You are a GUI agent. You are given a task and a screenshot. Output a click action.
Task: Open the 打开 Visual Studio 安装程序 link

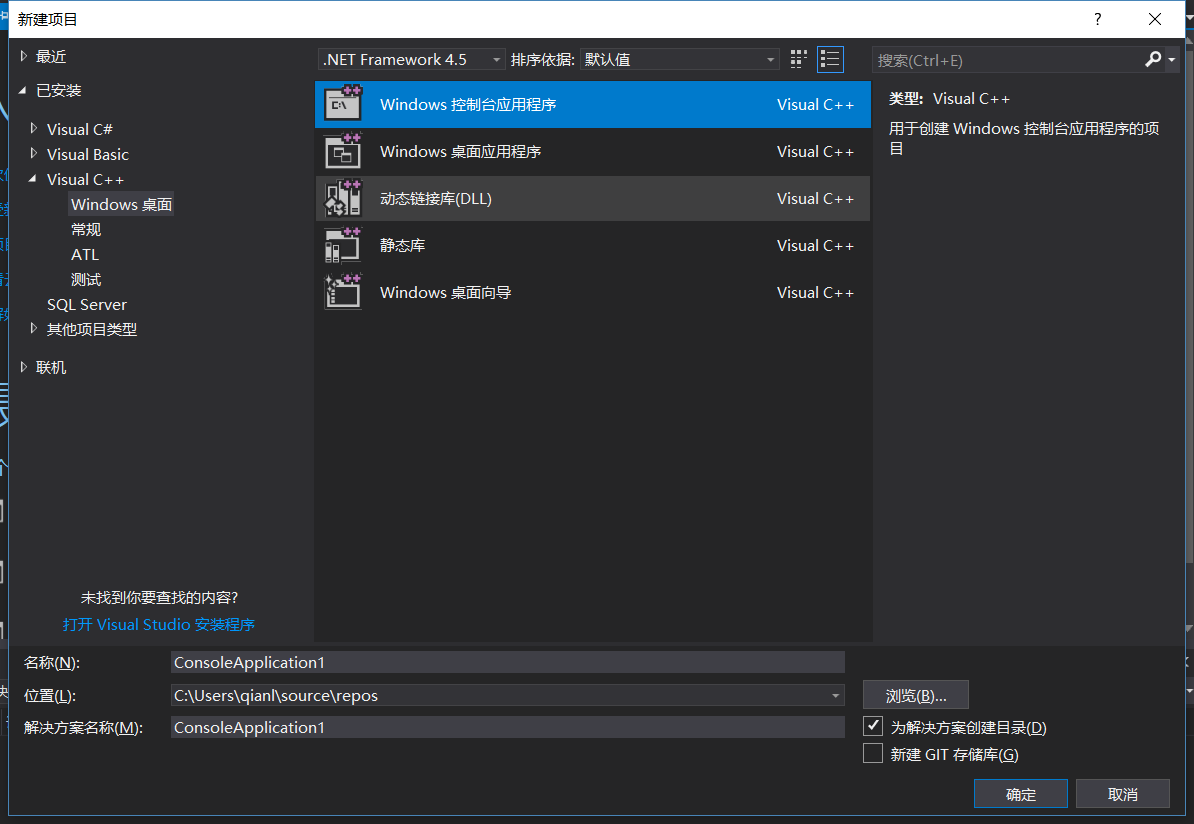coord(158,624)
